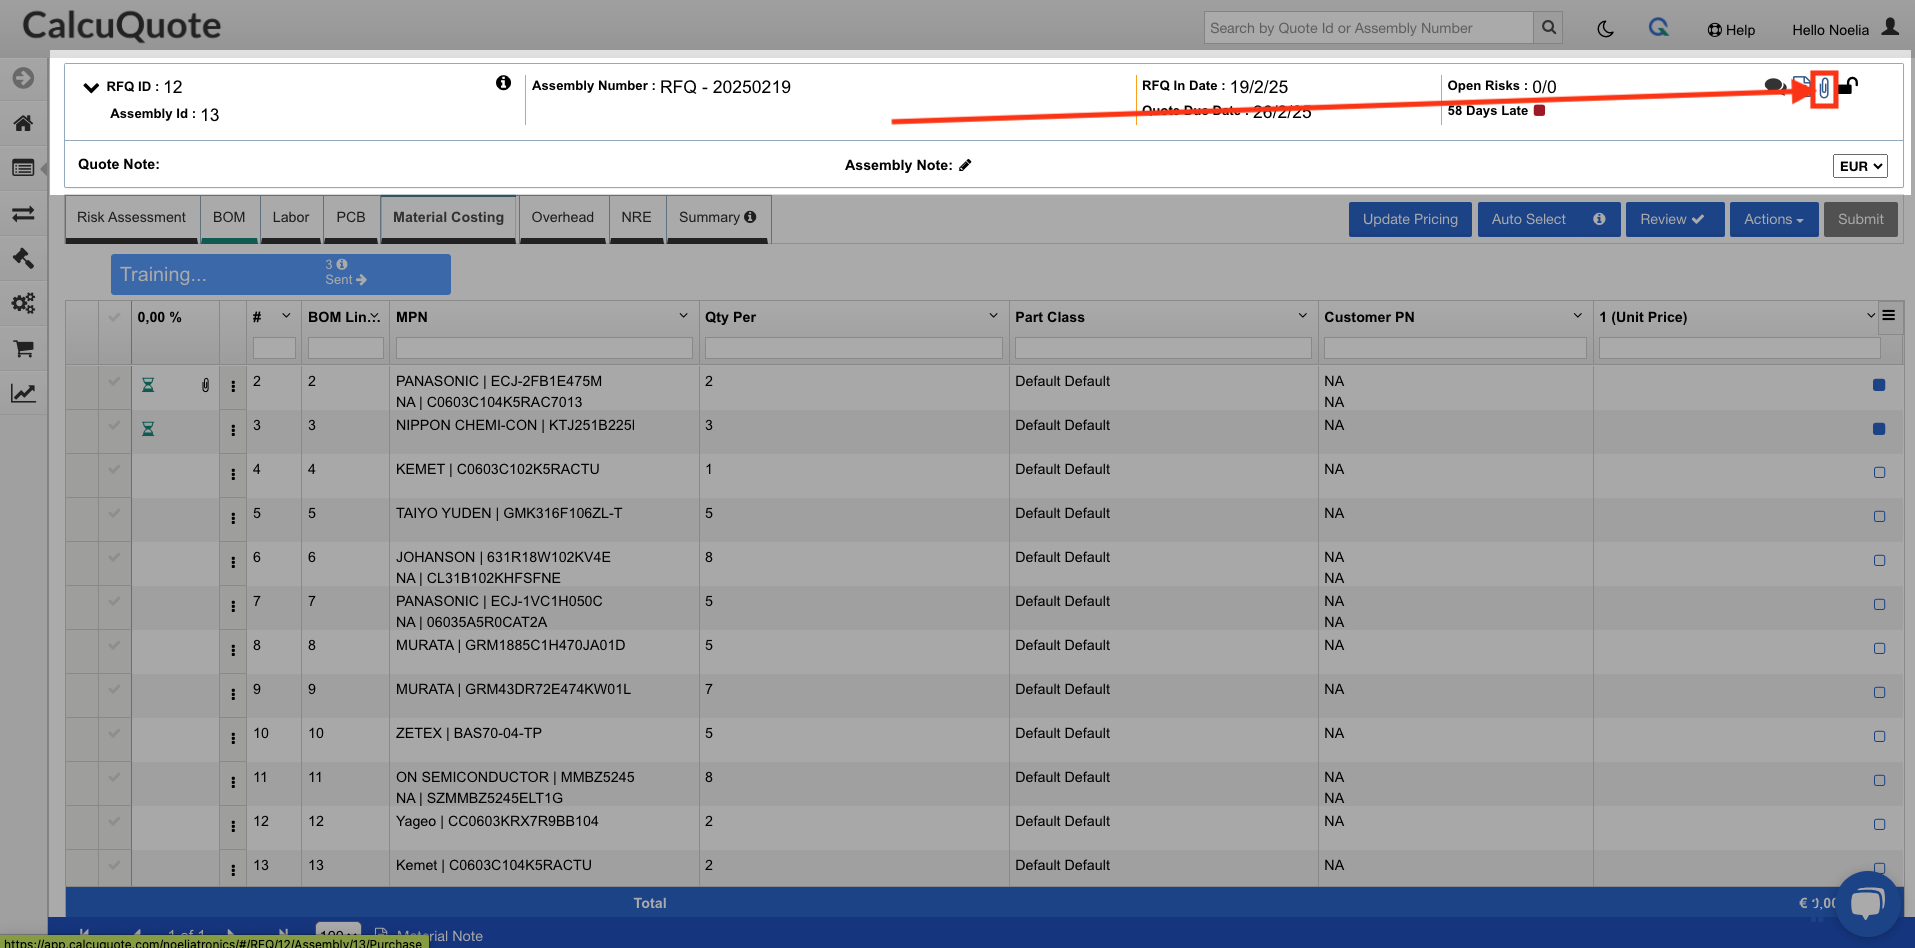Click the Part Class filter input box

point(1163,348)
